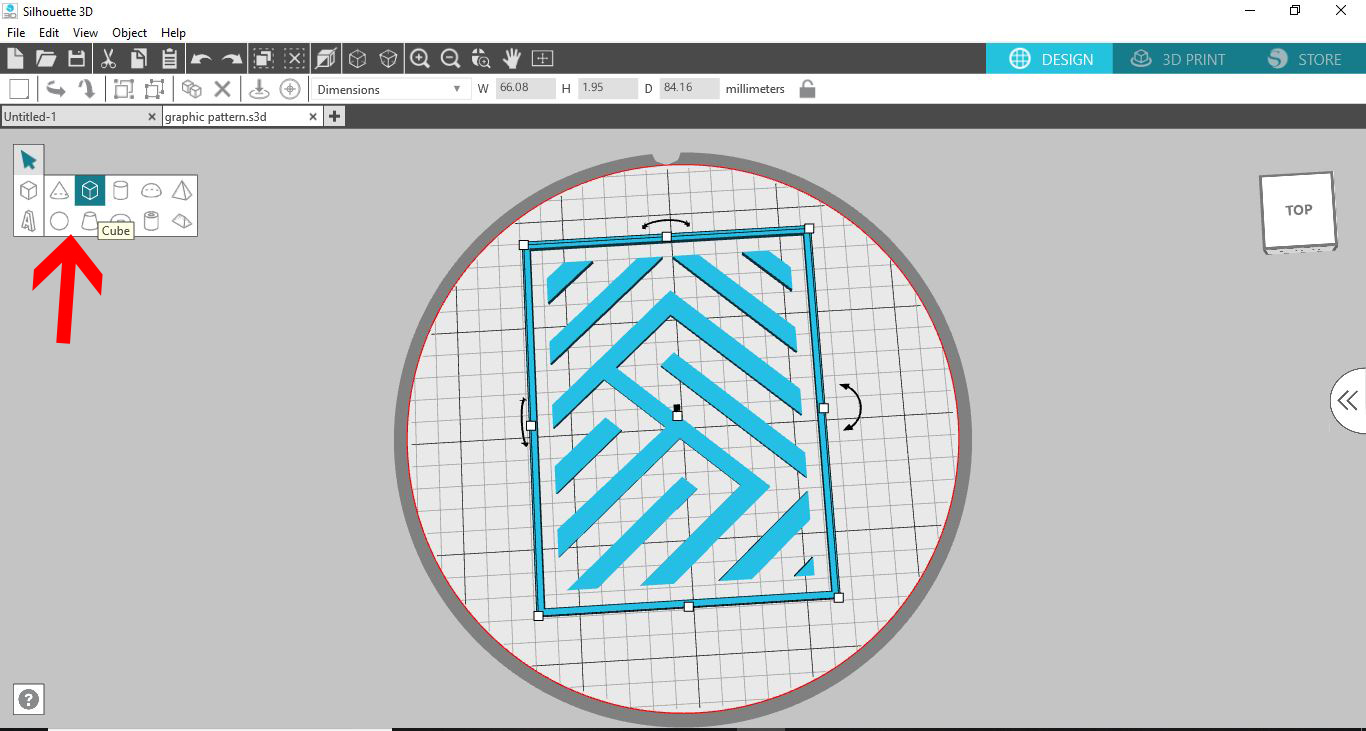Click the two cubes Duplicate icon
This screenshot has height=731, width=1366.
[x=192, y=89]
